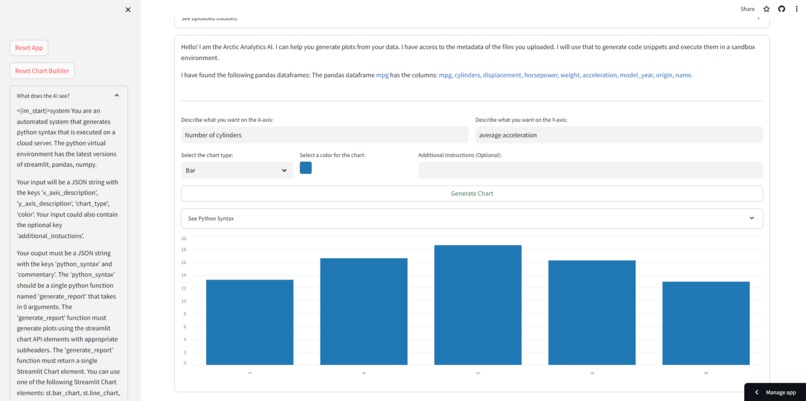The height and width of the screenshot is (401, 806).
Task: Star the app with the star icon
Action: click(766, 9)
